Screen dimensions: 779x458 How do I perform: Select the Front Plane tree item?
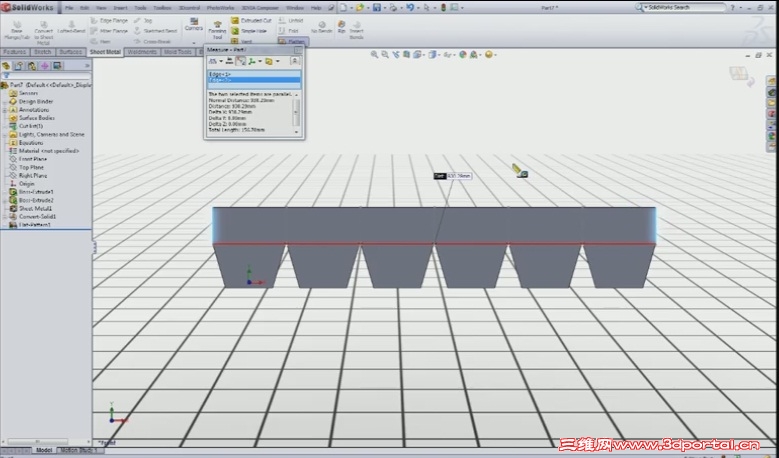[33, 159]
